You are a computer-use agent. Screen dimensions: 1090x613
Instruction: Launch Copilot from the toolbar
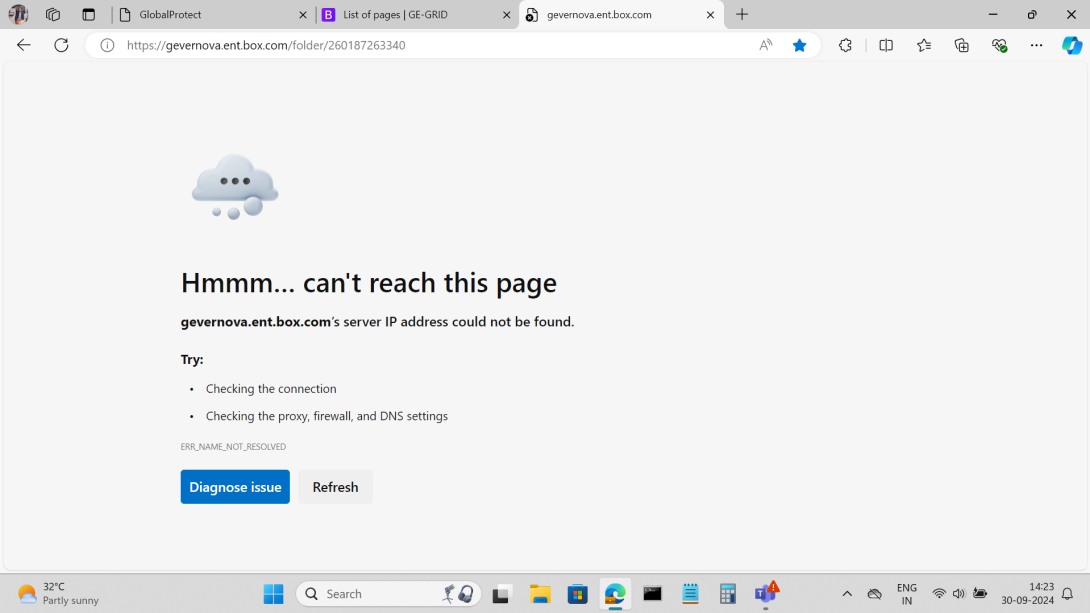coord(1071,45)
